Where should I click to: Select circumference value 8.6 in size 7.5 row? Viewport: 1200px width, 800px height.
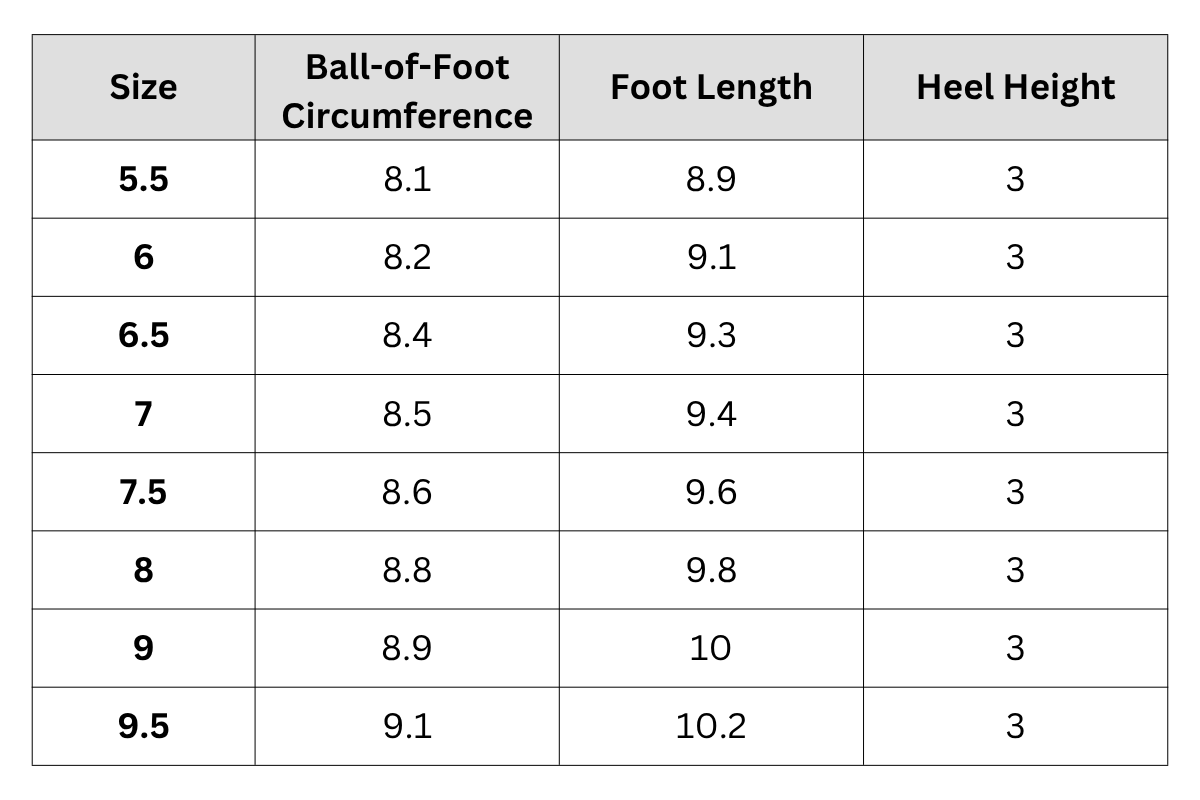pos(407,492)
